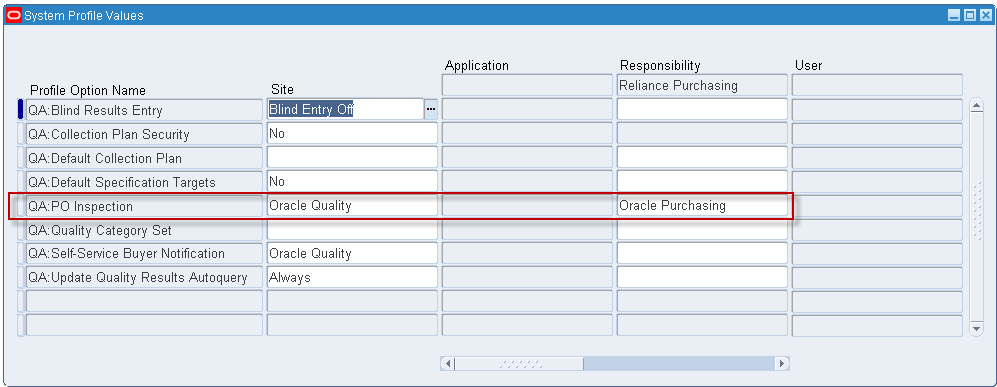
Task: Click the Responsibility field for QA:Default Collection Plan
Action: click(703, 158)
